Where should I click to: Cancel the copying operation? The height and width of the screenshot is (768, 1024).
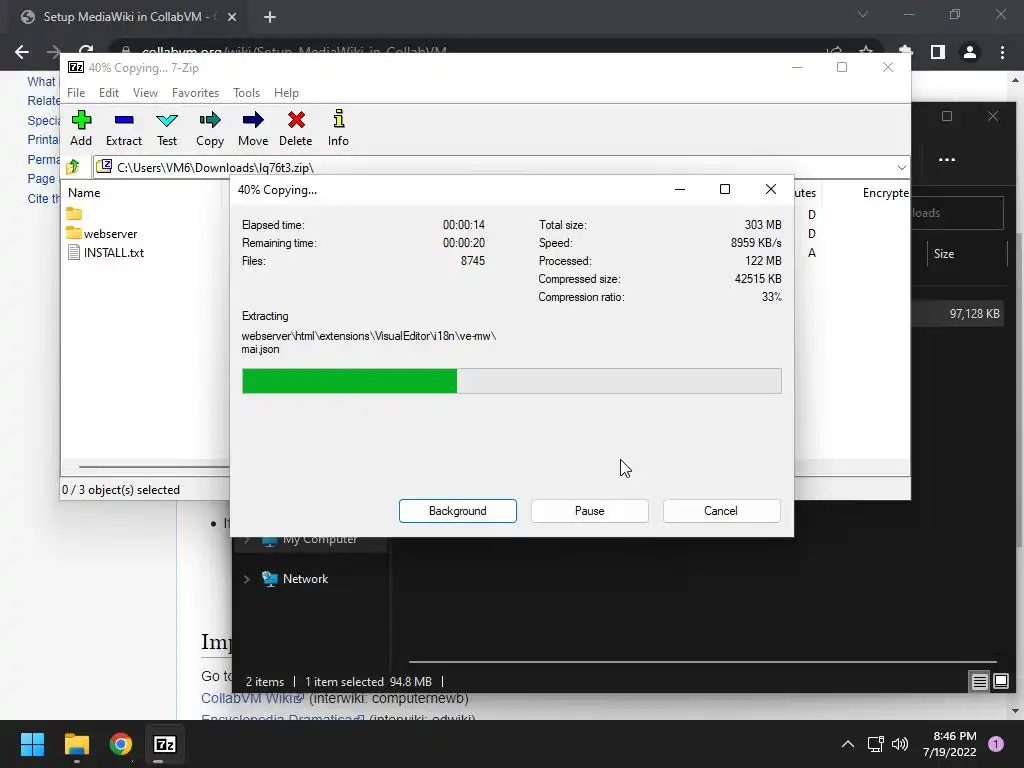[x=721, y=511]
